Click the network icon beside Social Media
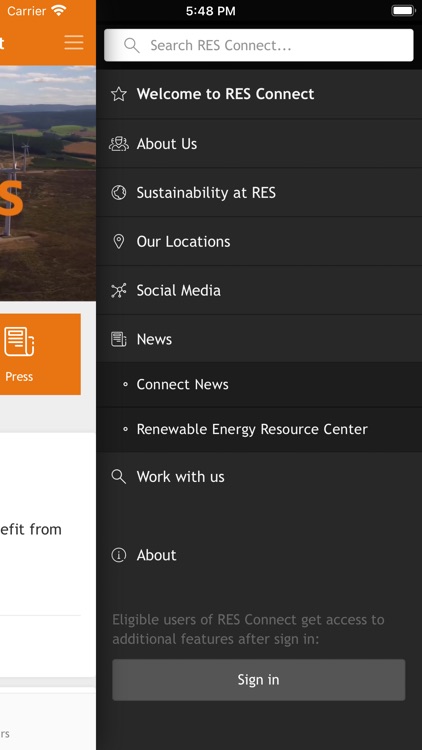Viewport: 422px width, 750px height. pos(119,290)
